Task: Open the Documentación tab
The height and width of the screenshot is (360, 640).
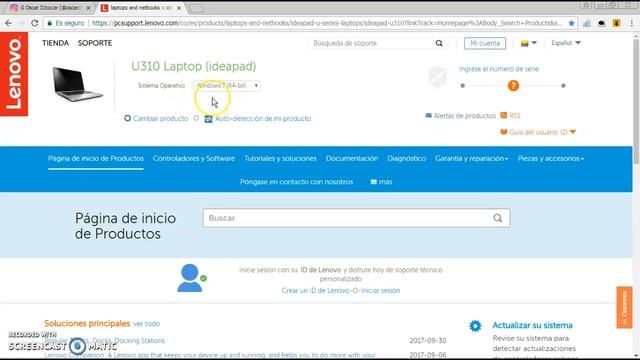Action: pos(352,158)
